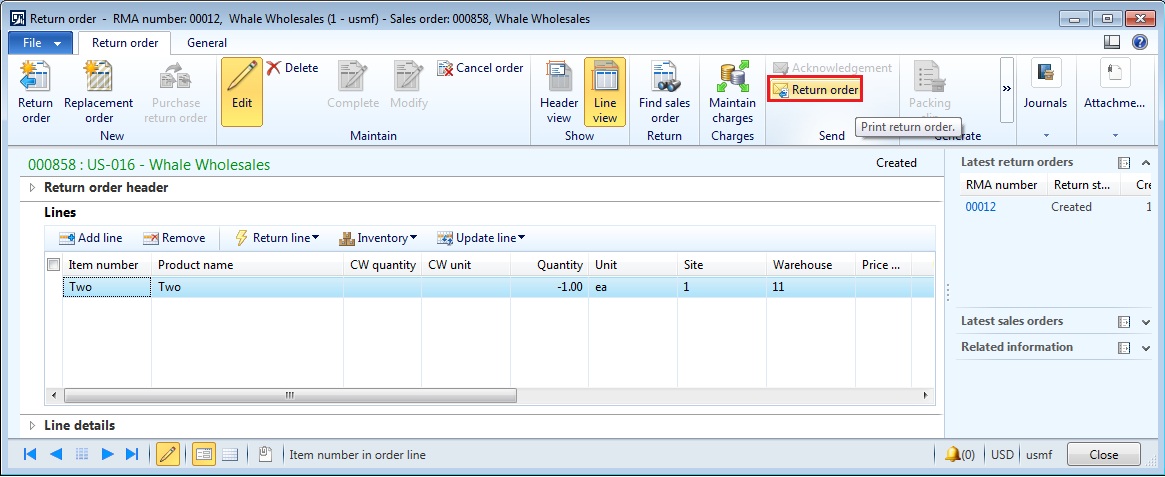1165x477 pixels.
Task: Expand the Line details section
Action: click(x=32, y=426)
